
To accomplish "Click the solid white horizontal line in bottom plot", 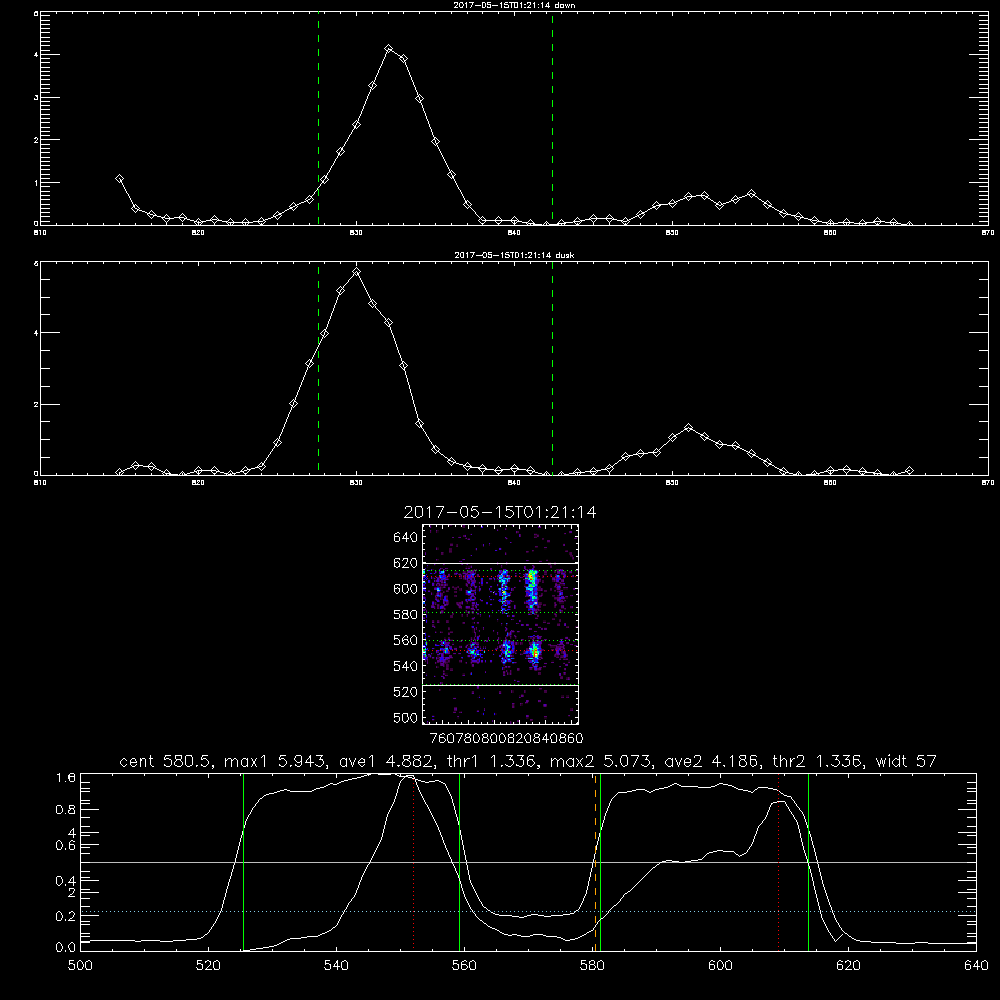I will coord(528,862).
